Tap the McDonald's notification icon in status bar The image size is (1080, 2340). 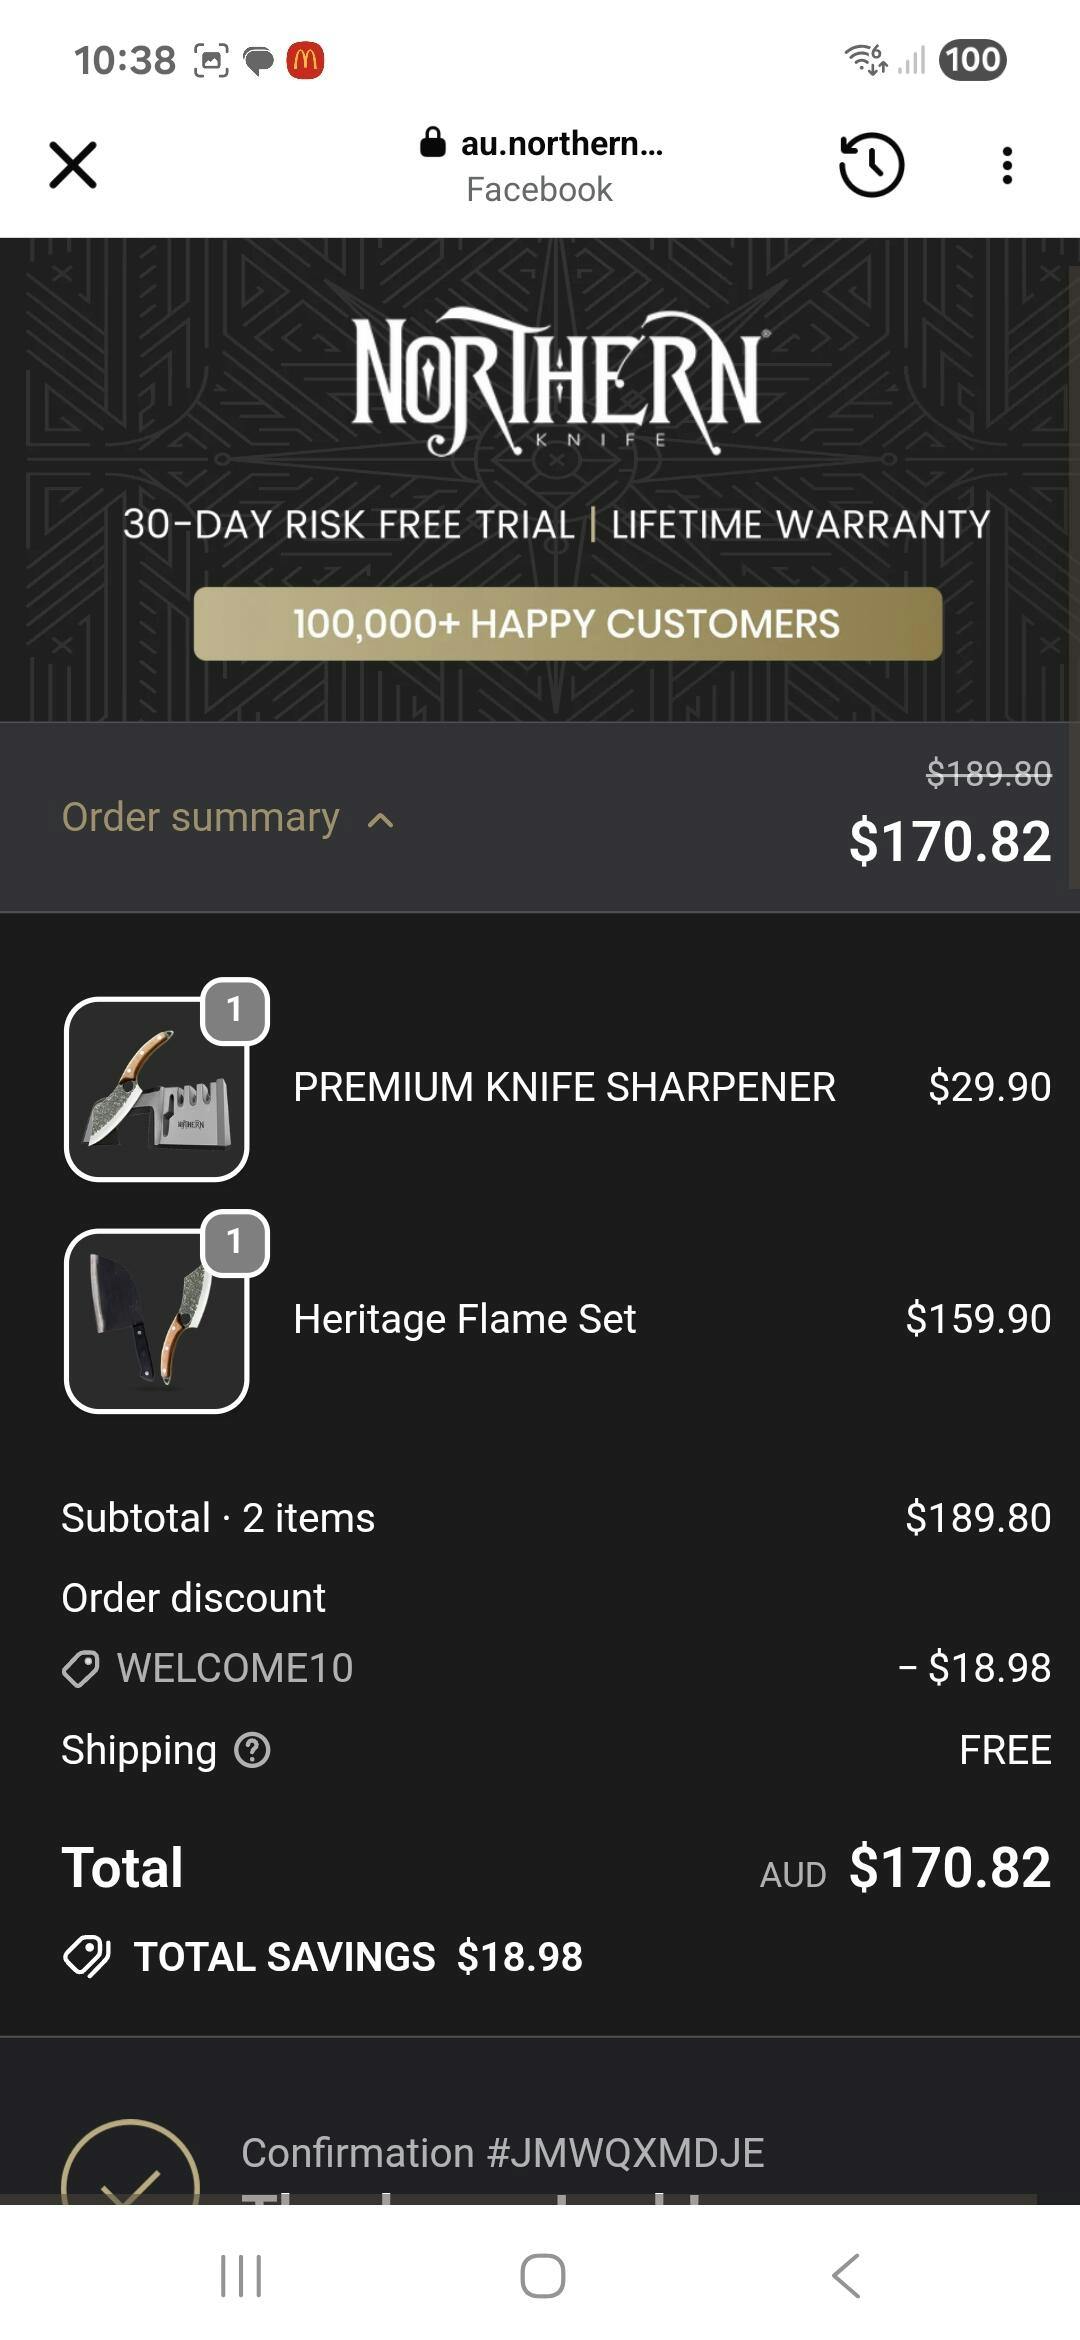[x=305, y=60]
